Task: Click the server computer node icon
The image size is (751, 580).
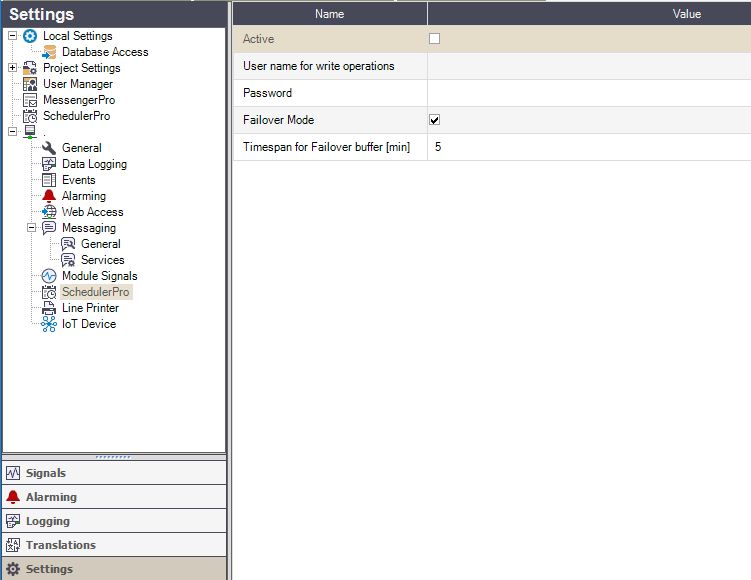Action: [30, 132]
